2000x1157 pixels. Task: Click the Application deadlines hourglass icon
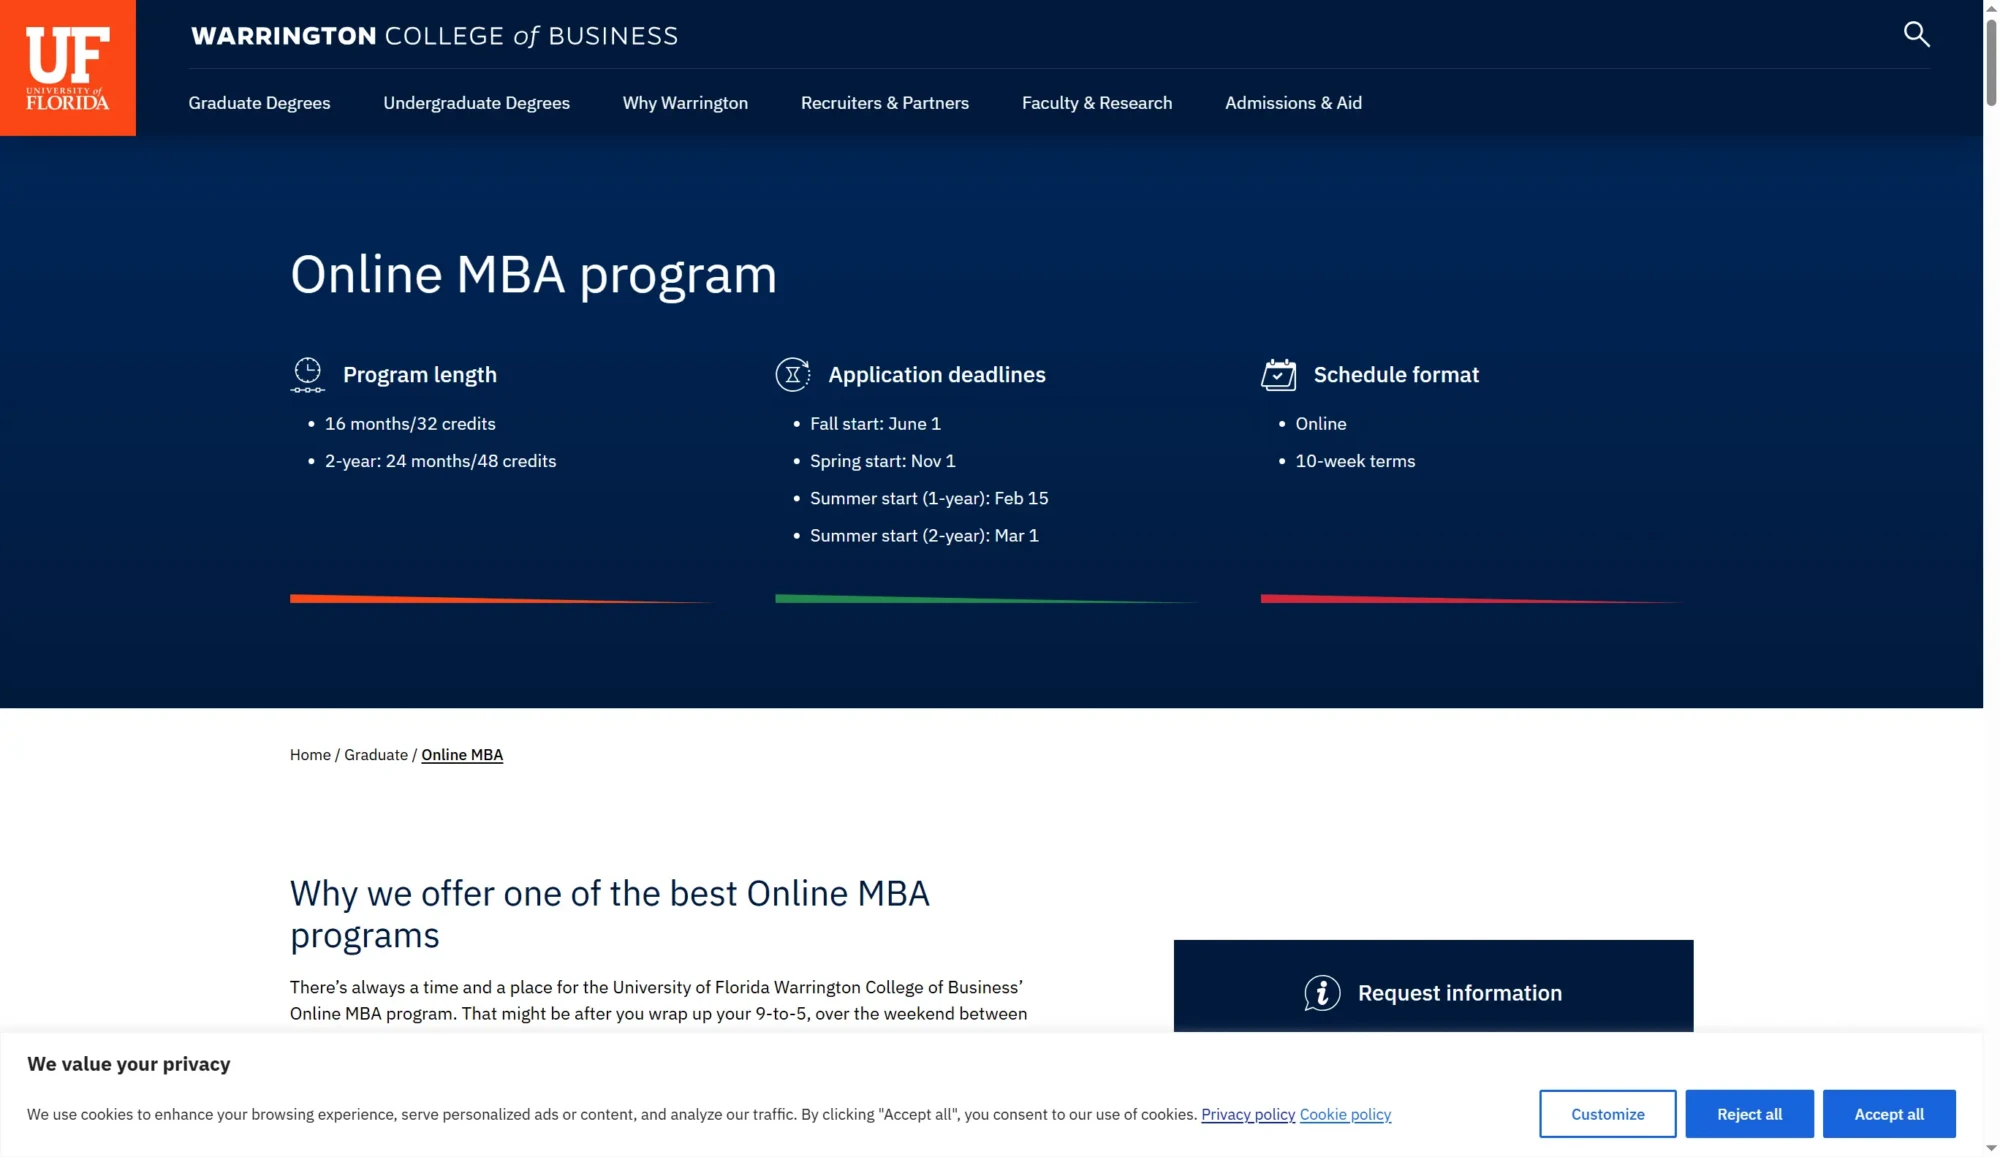793,375
